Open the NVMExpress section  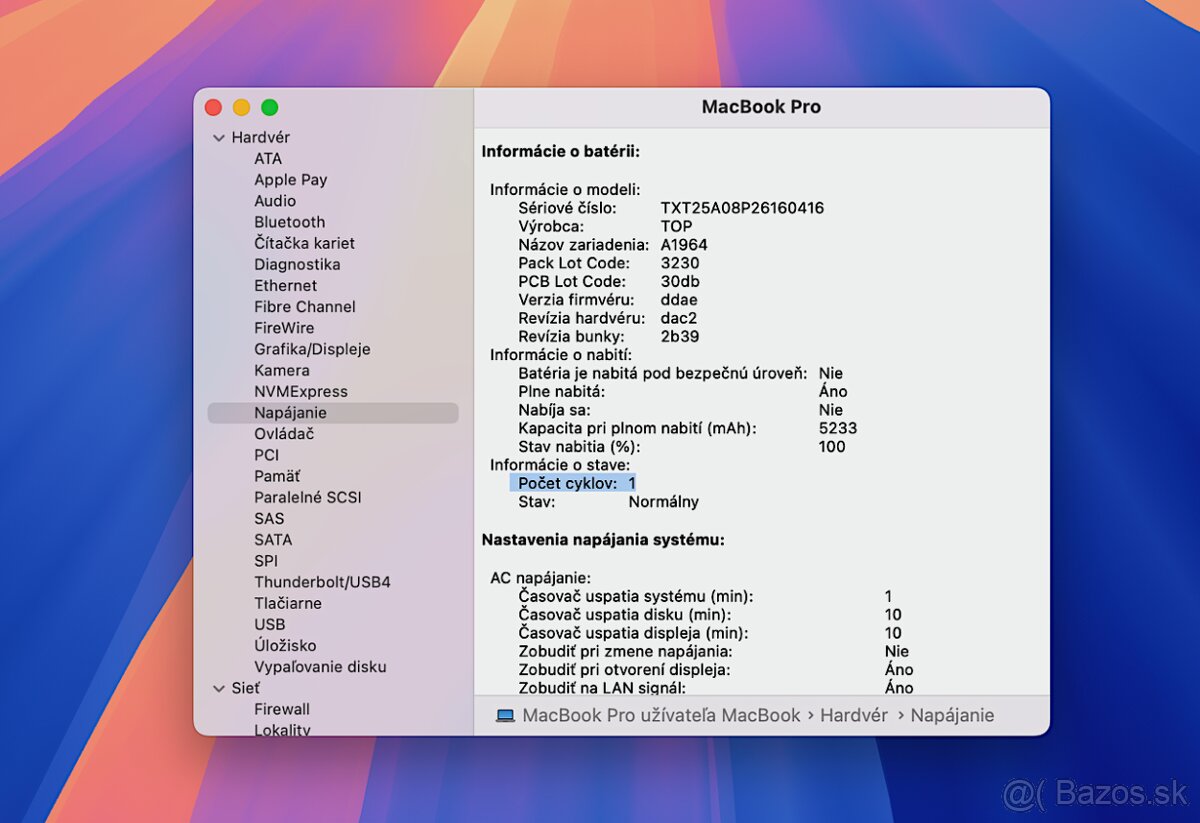point(301,391)
